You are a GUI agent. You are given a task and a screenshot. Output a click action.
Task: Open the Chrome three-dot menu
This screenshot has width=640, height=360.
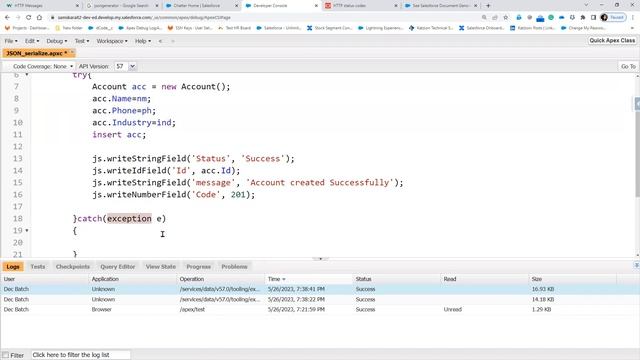[633, 18]
